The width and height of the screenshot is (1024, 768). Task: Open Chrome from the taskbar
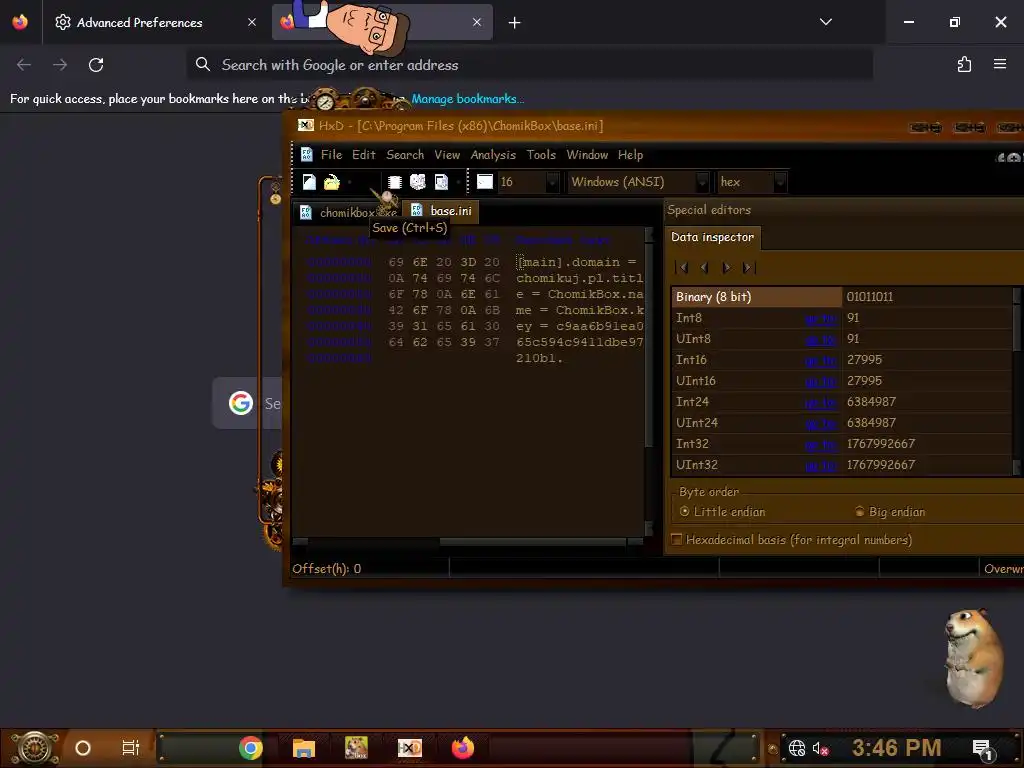[250, 748]
